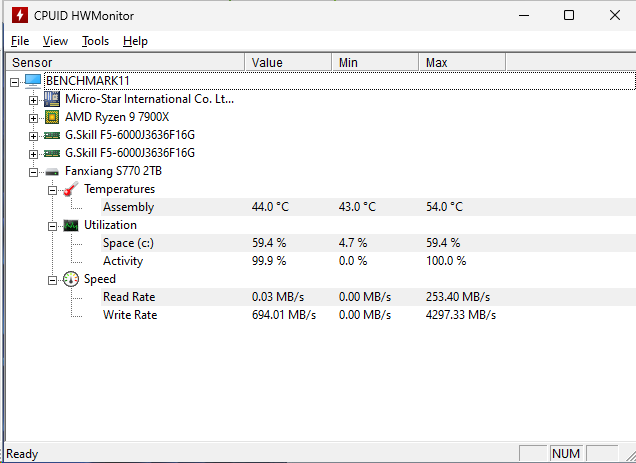Viewport: 636px width, 463px height.
Task: Click the BENCHMARK11 computer monitor icon
Action: [33, 81]
